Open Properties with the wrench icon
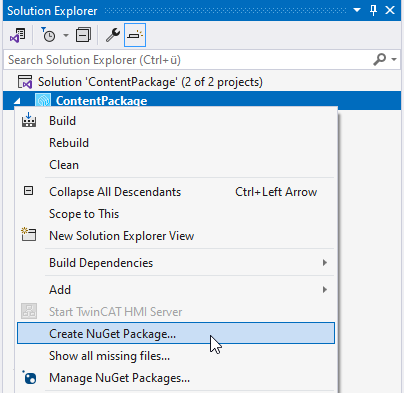The height and width of the screenshot is (393, 404). point(113,35)
